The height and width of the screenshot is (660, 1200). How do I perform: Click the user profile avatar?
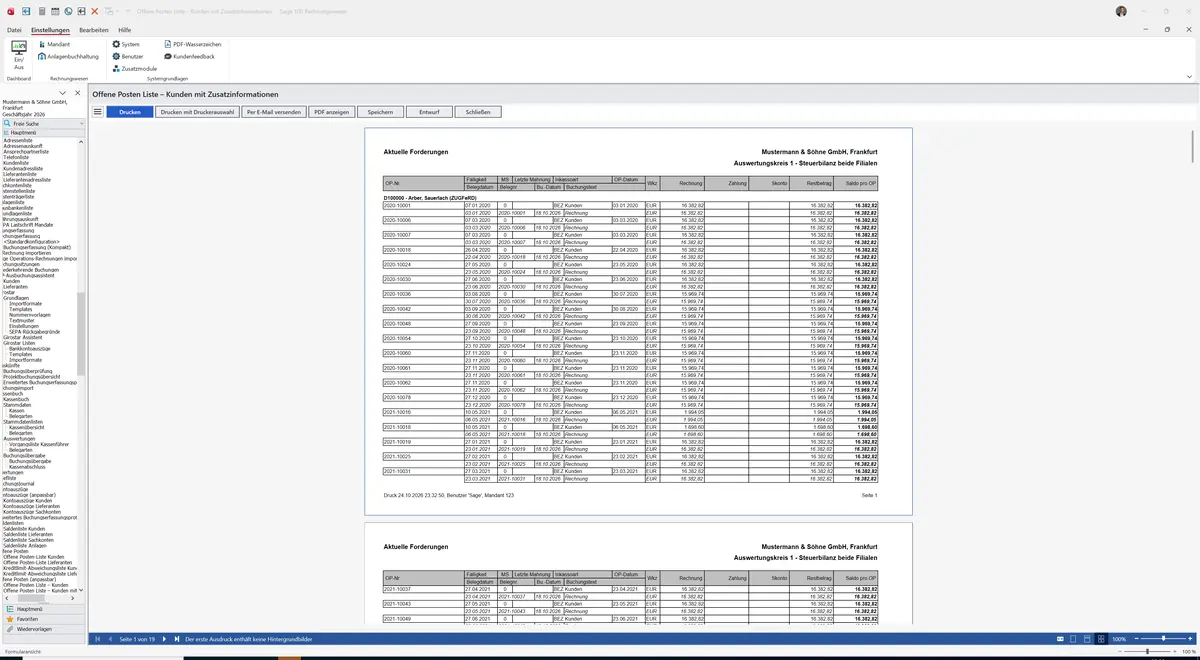[1121, 11]
